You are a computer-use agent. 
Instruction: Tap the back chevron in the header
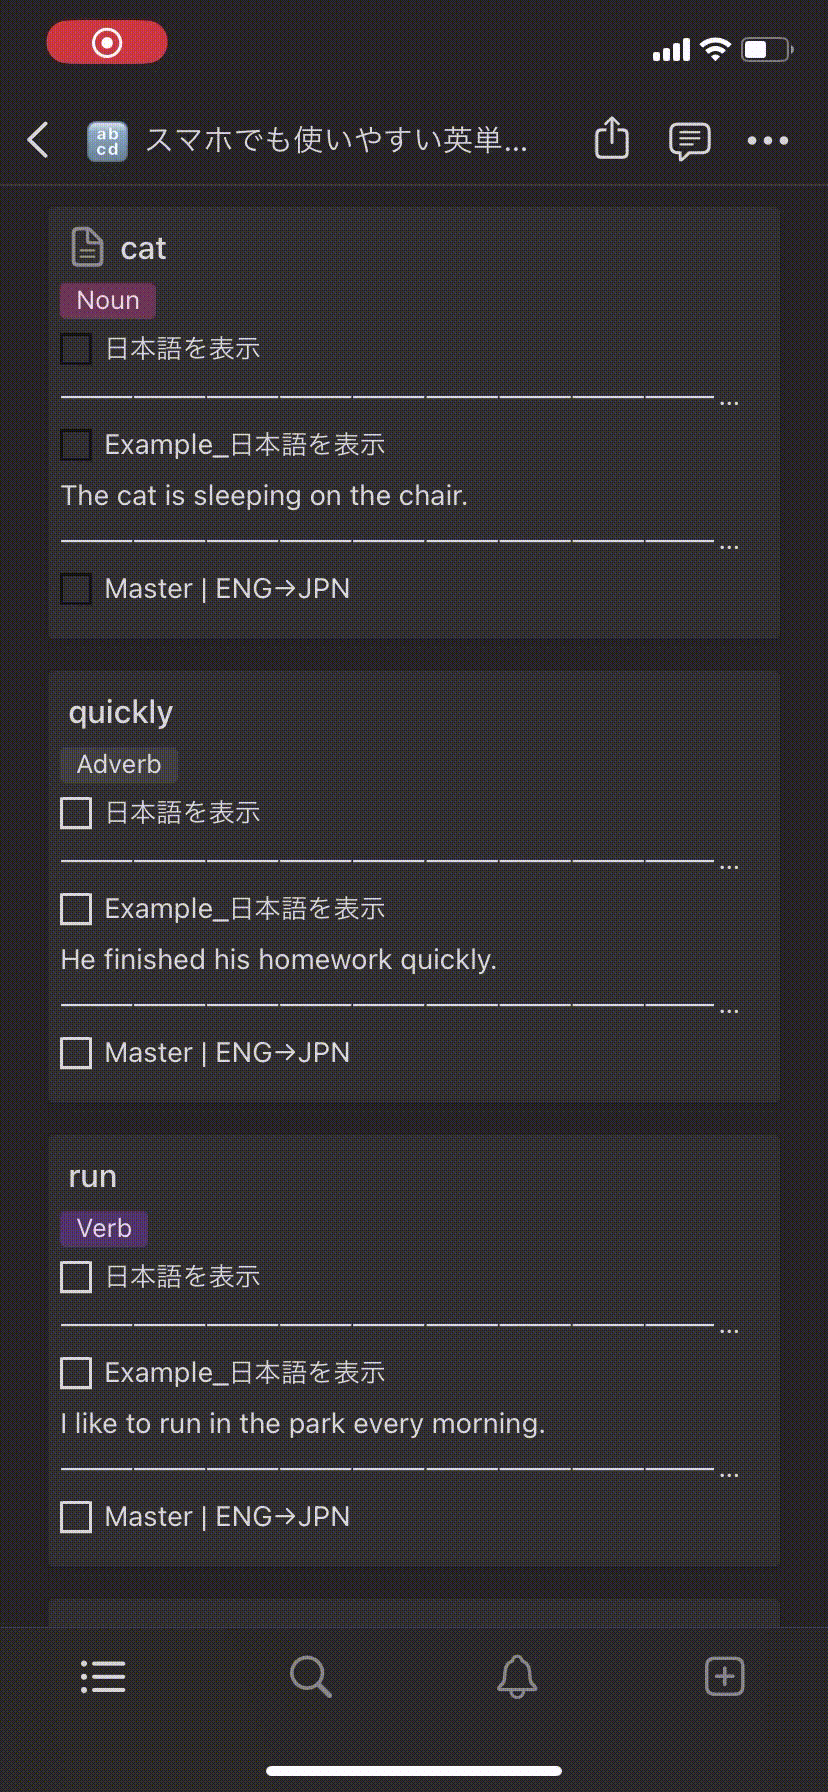pyautogui.click(x=38, y=140)
